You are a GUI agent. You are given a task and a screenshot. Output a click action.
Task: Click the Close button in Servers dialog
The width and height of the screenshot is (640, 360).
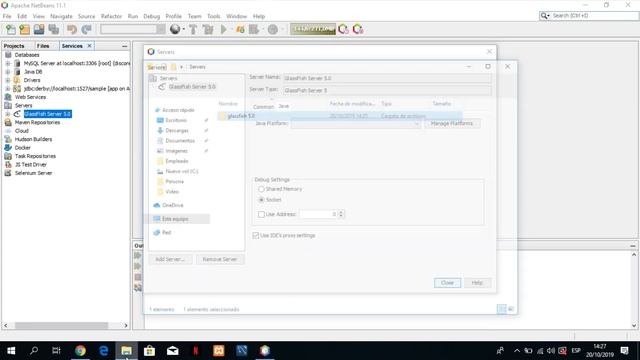(447, 282)
